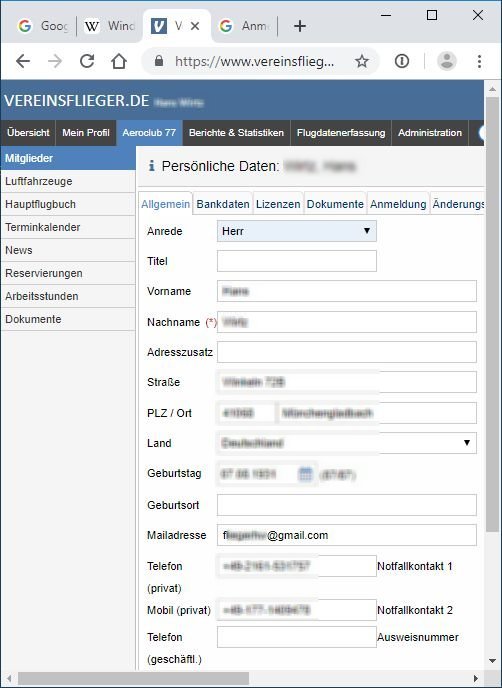Open the browser home page icon

[x=119, y=61]
